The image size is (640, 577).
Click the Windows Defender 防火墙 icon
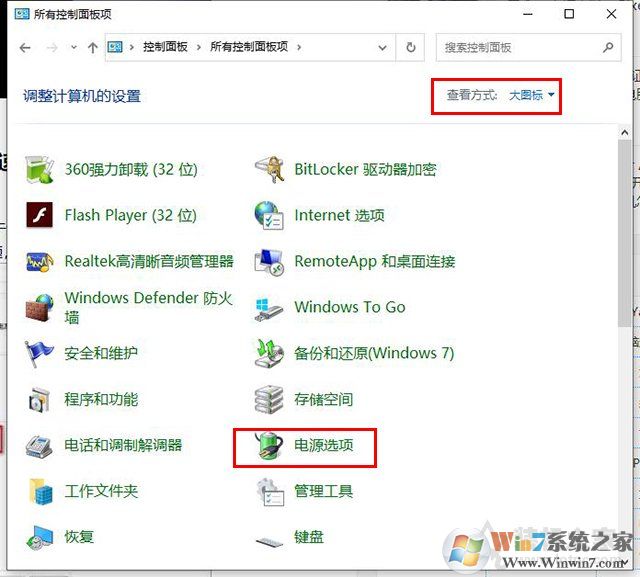40,308
